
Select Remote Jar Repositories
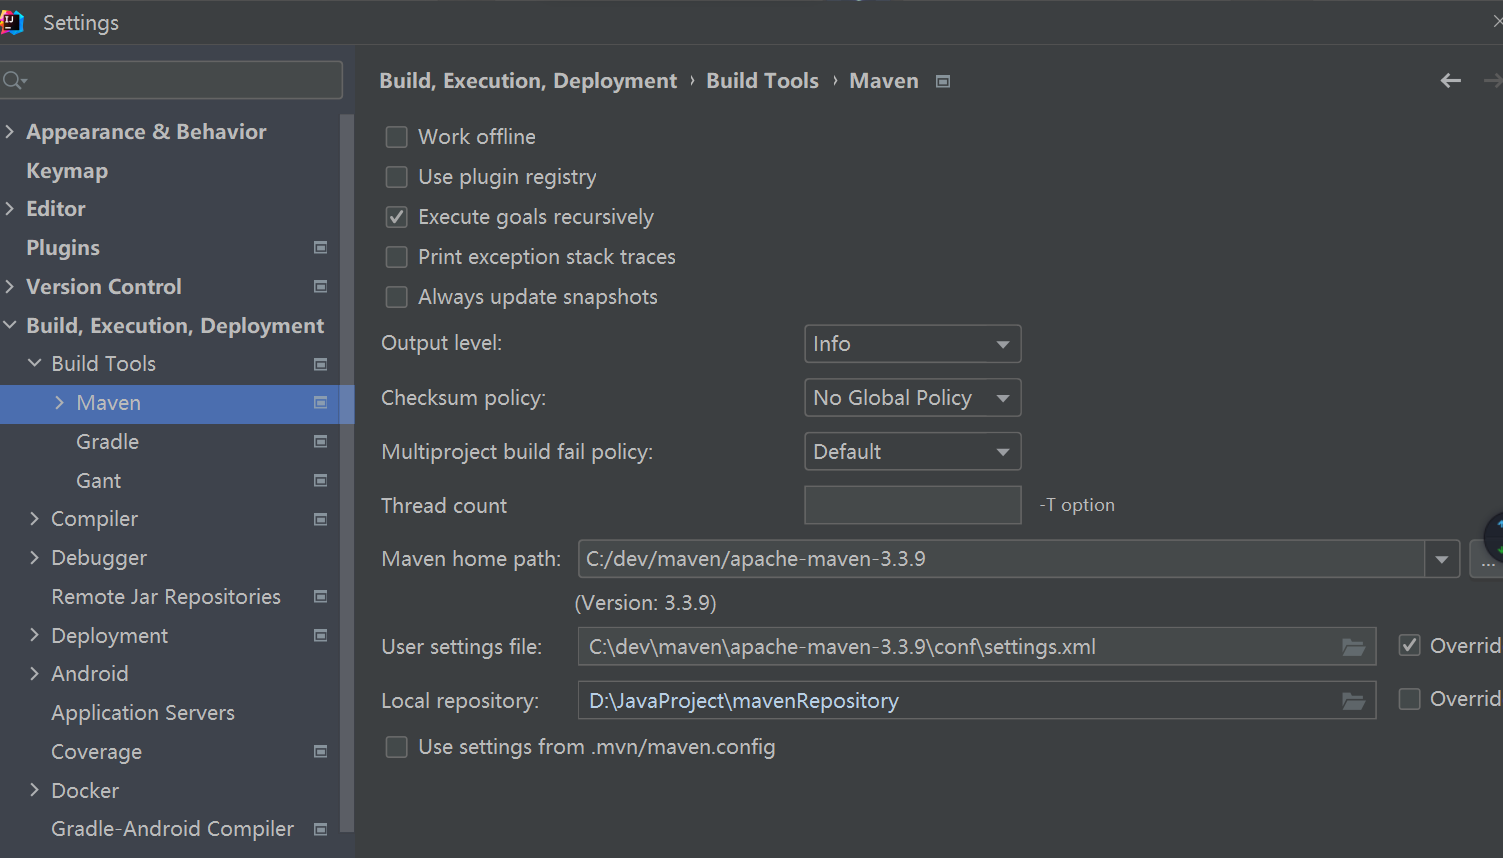click(166, 597)
